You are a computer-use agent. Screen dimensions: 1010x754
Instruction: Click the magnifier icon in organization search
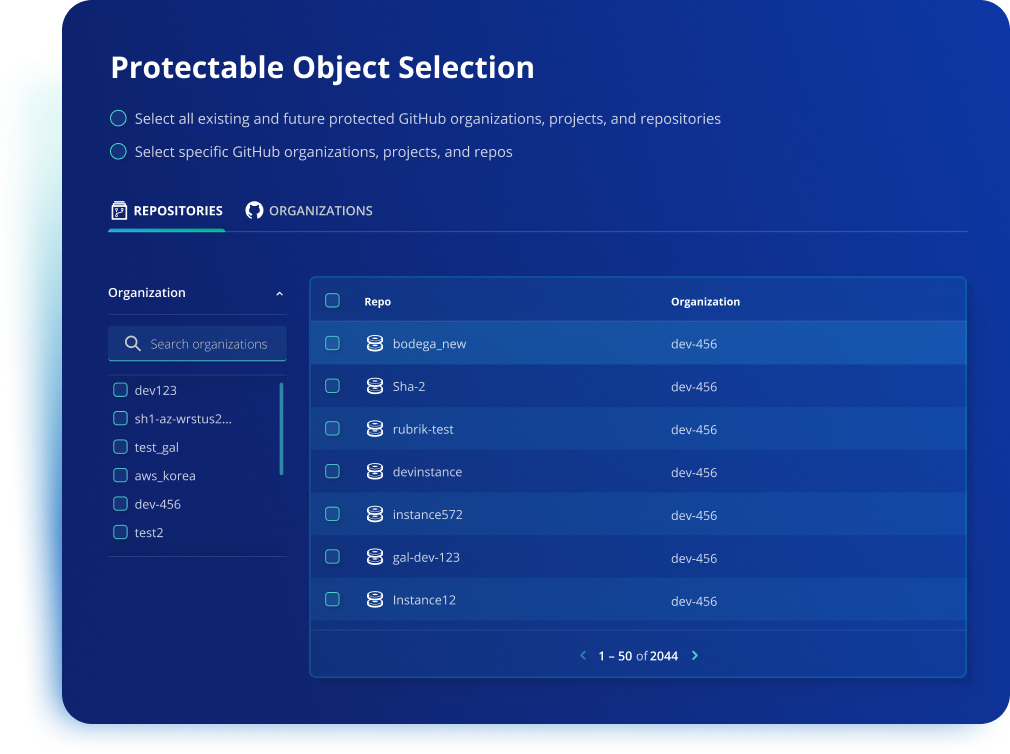(132, 343)
